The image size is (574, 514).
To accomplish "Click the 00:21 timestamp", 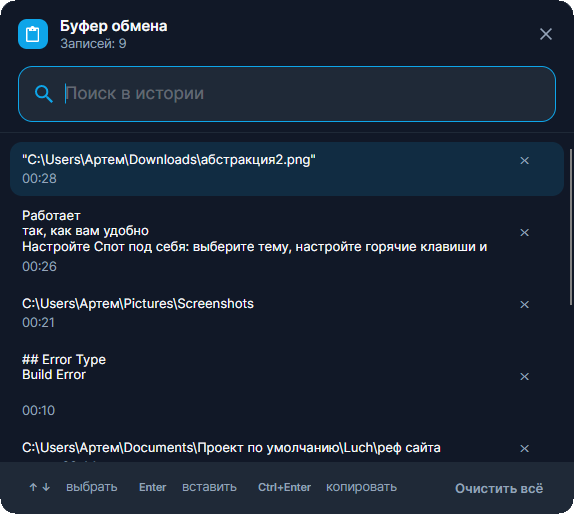I will (x=38, y=323).
